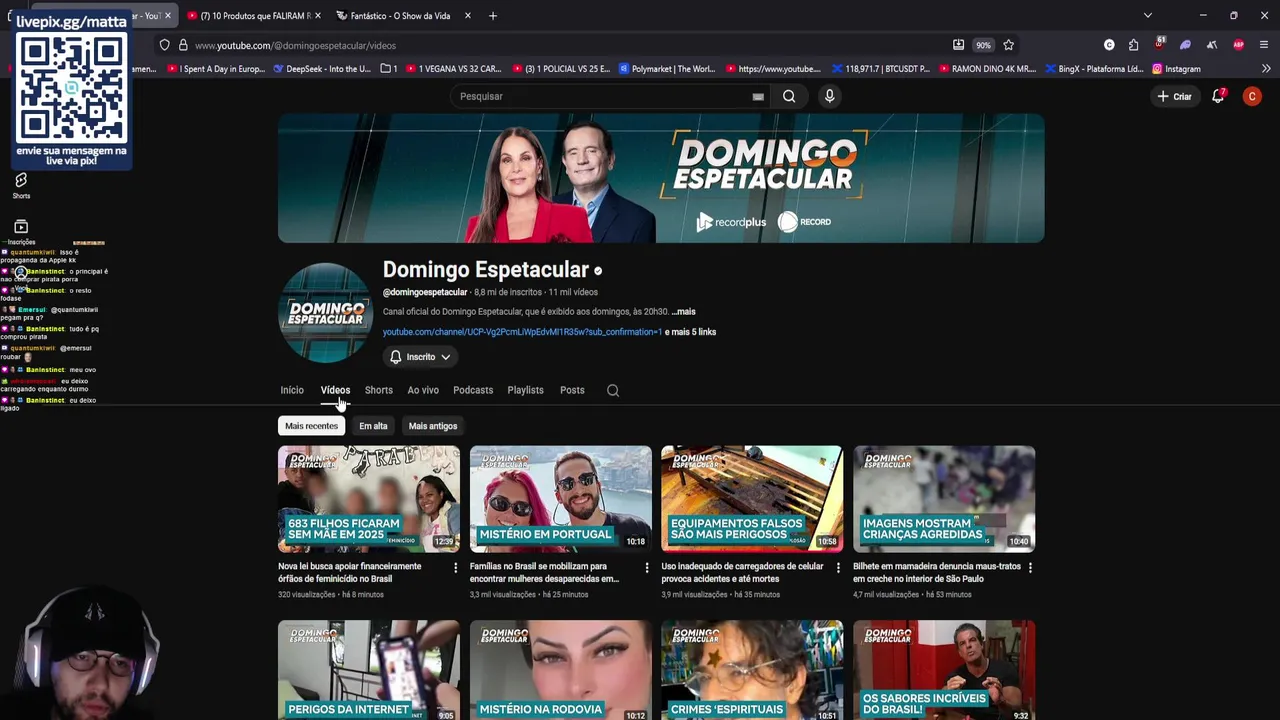Open YouTube notifications bell
This screenshot has height=720, width=1280.
(1218, 96)
